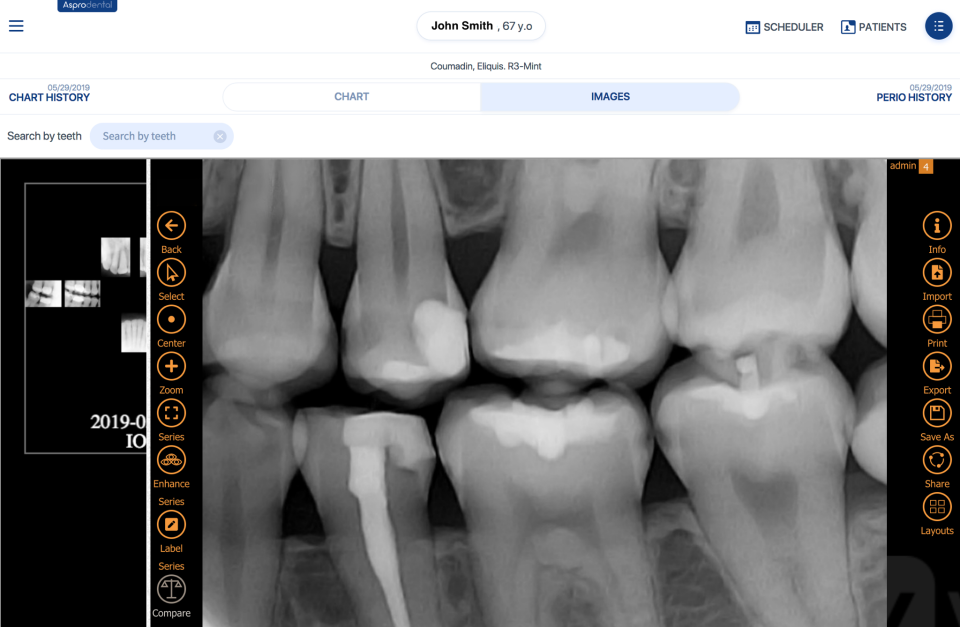Screen dimensions: 960x627
Task: Open the hamburger menu
Action: pyautogui.click(x=16, y=26)
